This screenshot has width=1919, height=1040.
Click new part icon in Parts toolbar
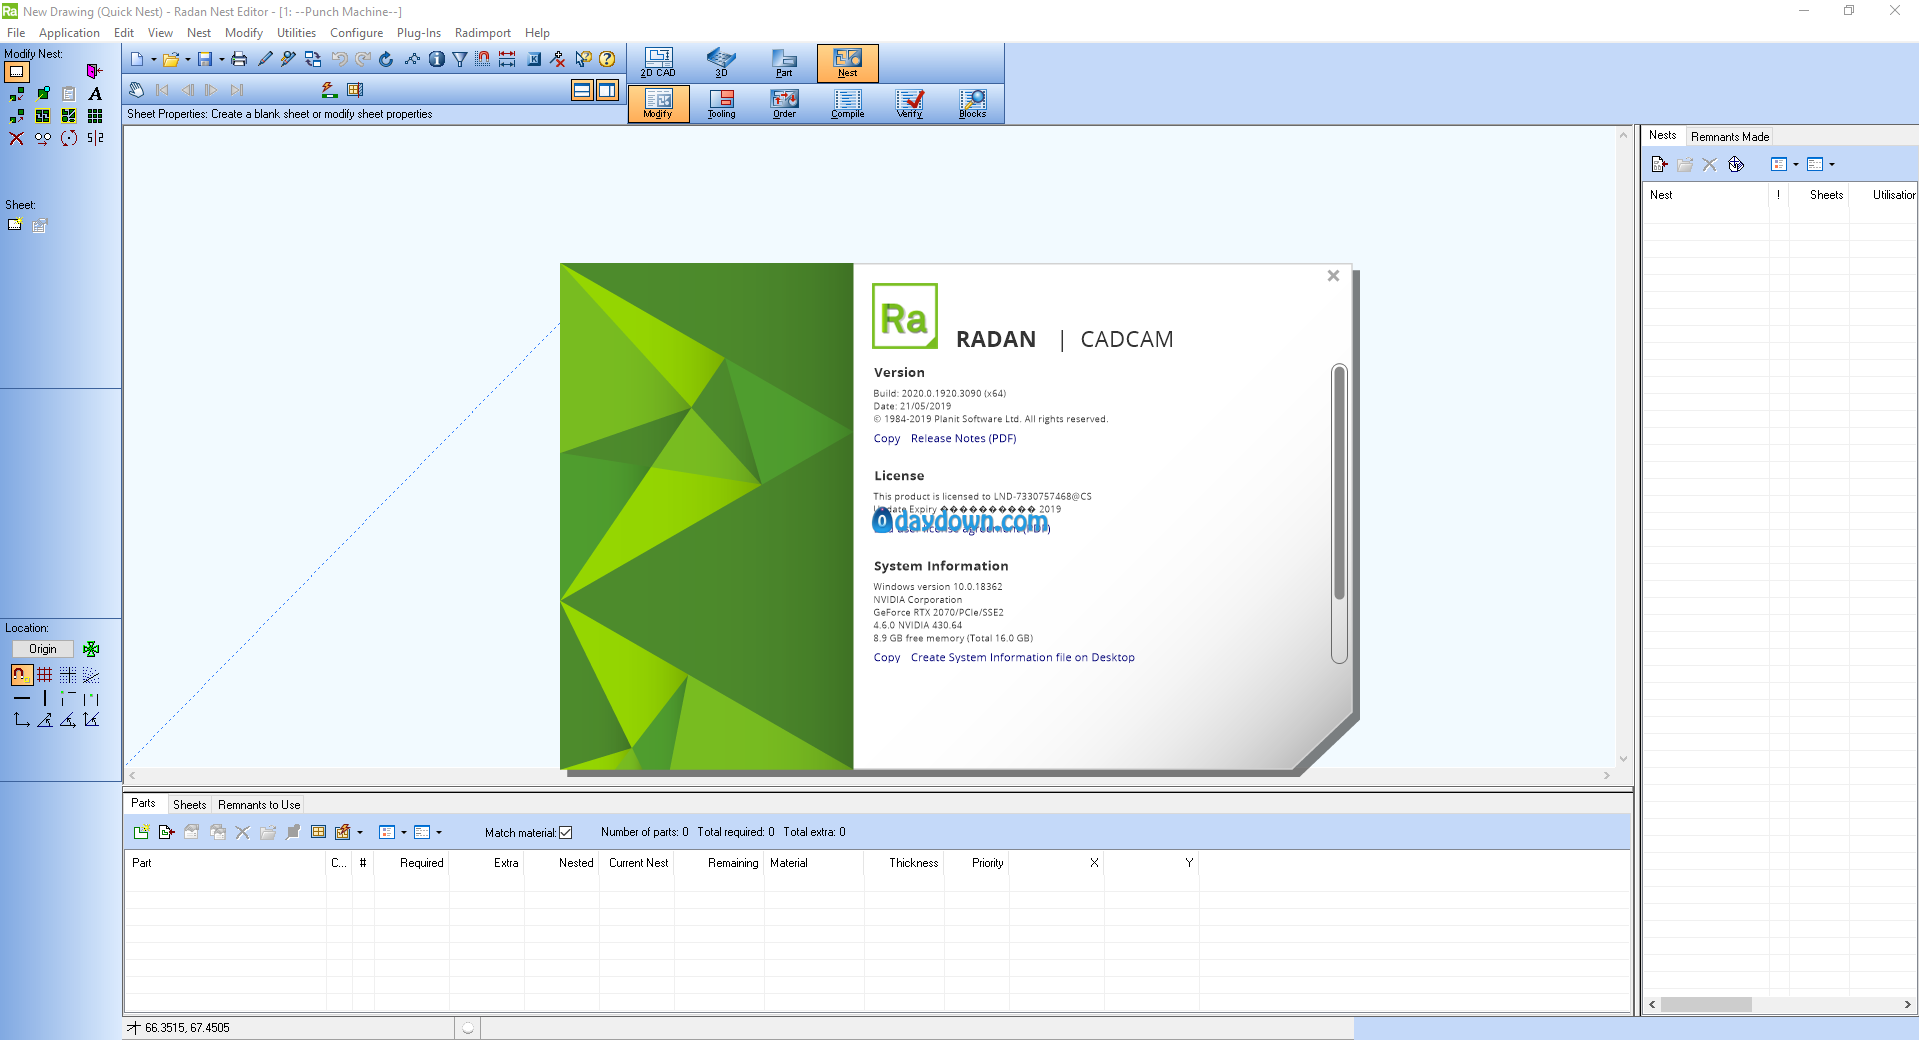[141, 832]
